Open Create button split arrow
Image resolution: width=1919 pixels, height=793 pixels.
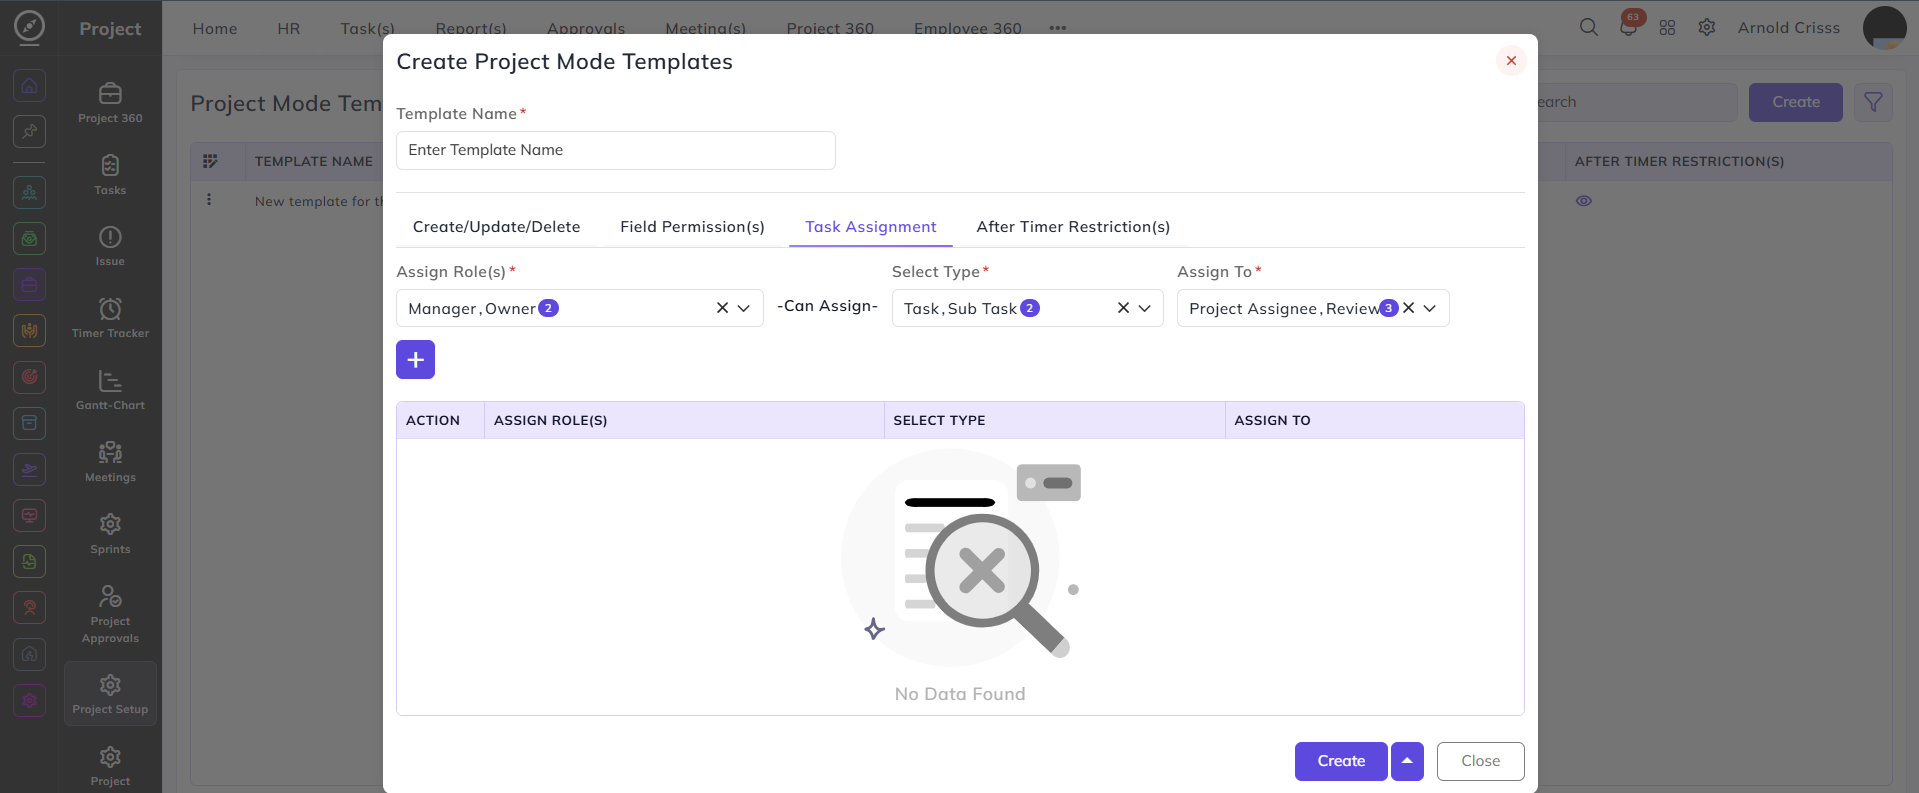click(x=1407, y=761)
